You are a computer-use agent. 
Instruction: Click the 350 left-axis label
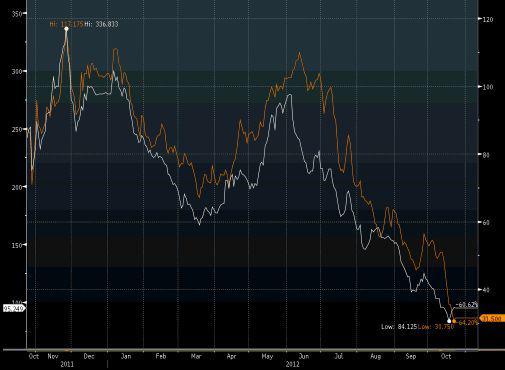tap(17, 13)
